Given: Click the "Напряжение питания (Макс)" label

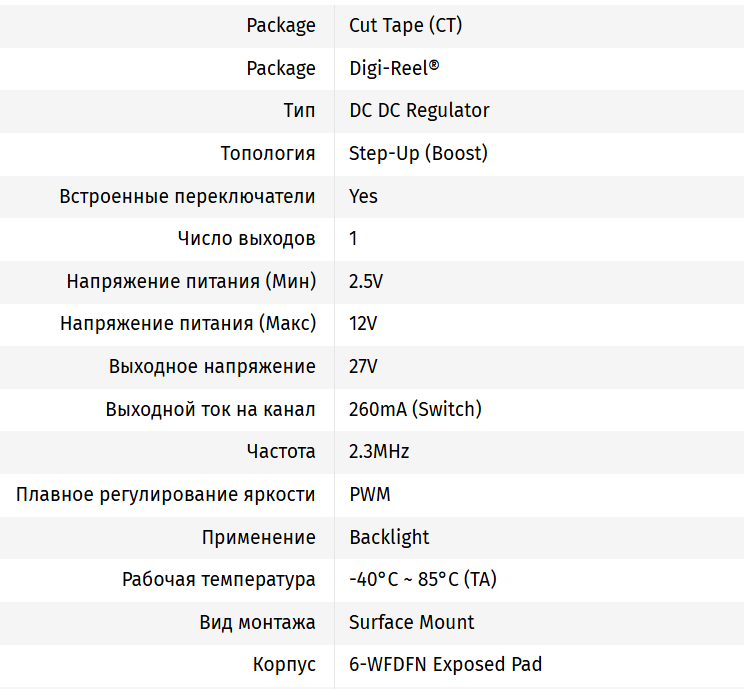Looking at the screenshot, I should 188,324.
